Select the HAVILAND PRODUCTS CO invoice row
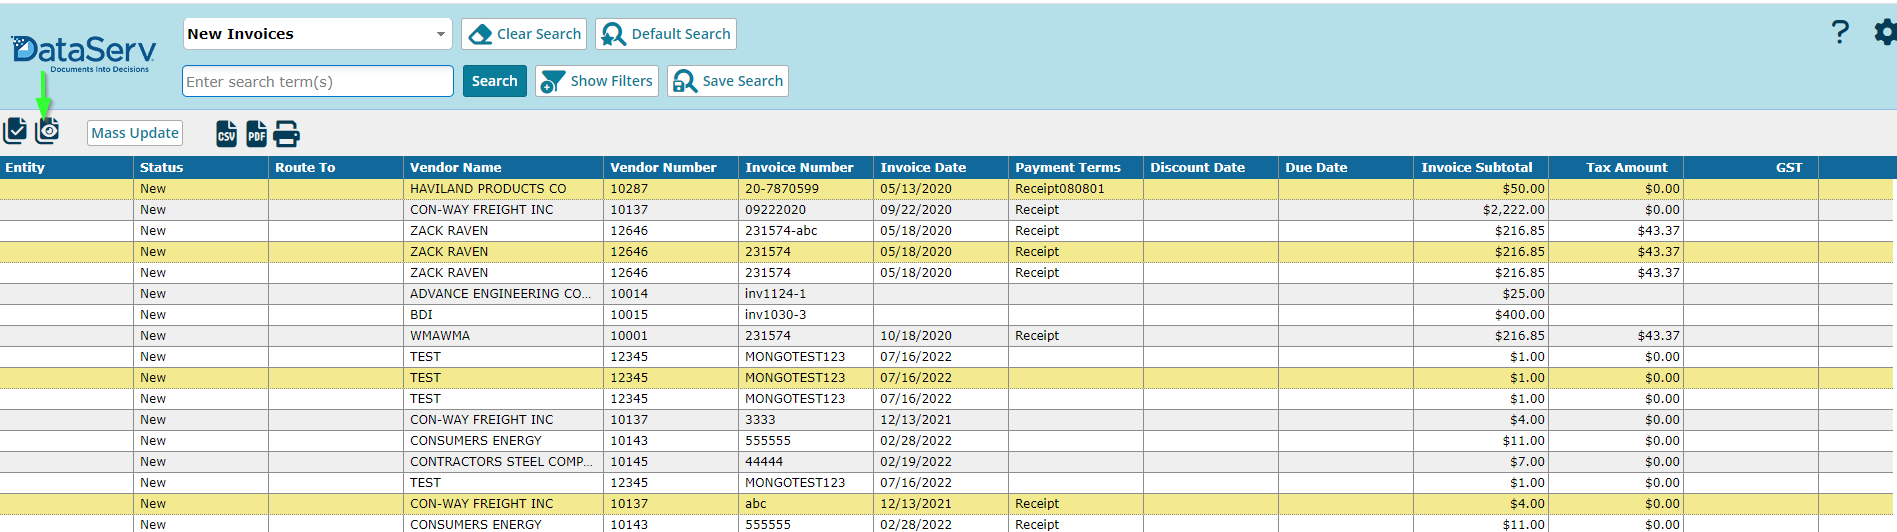1897x532 pixels. 946,189
